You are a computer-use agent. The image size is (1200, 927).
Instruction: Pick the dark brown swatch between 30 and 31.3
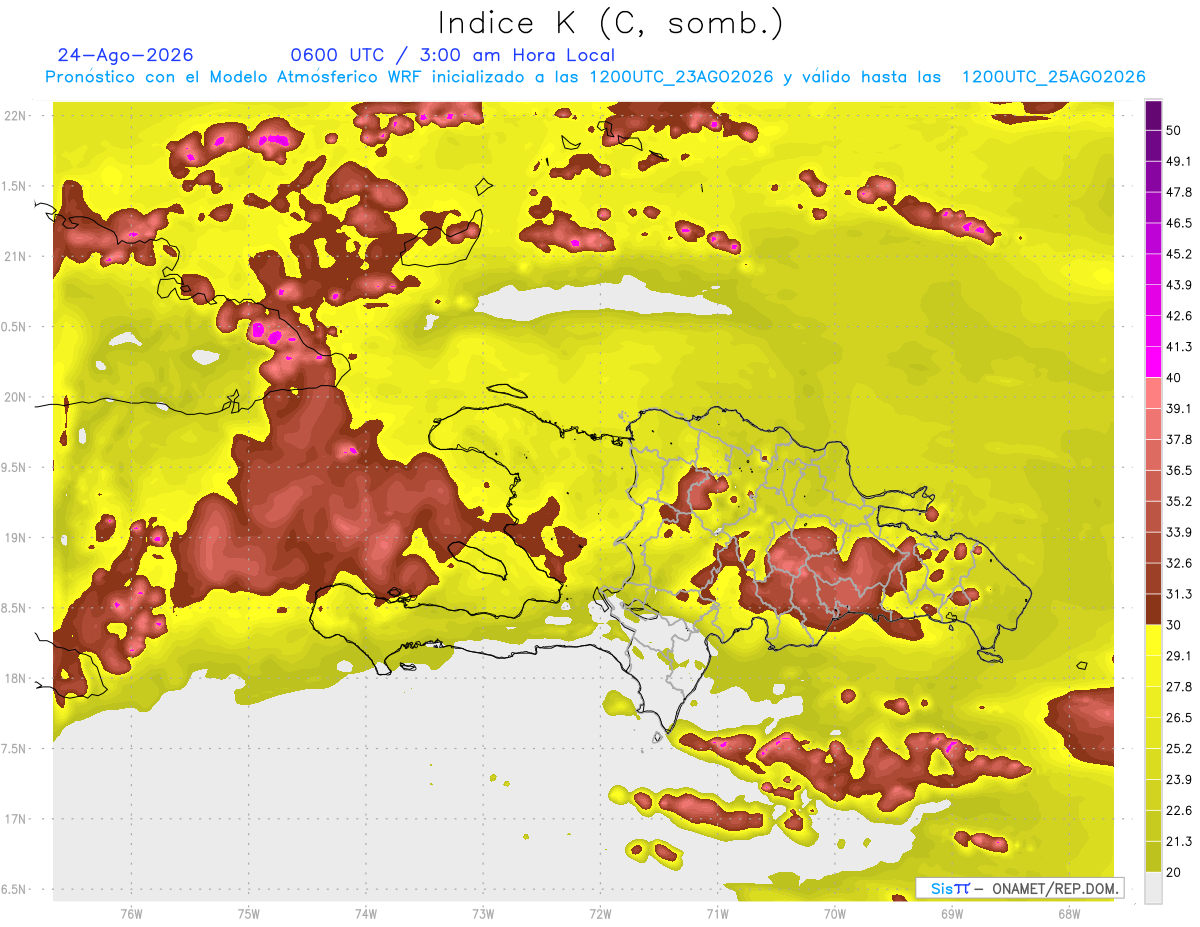pos(1153,609)
